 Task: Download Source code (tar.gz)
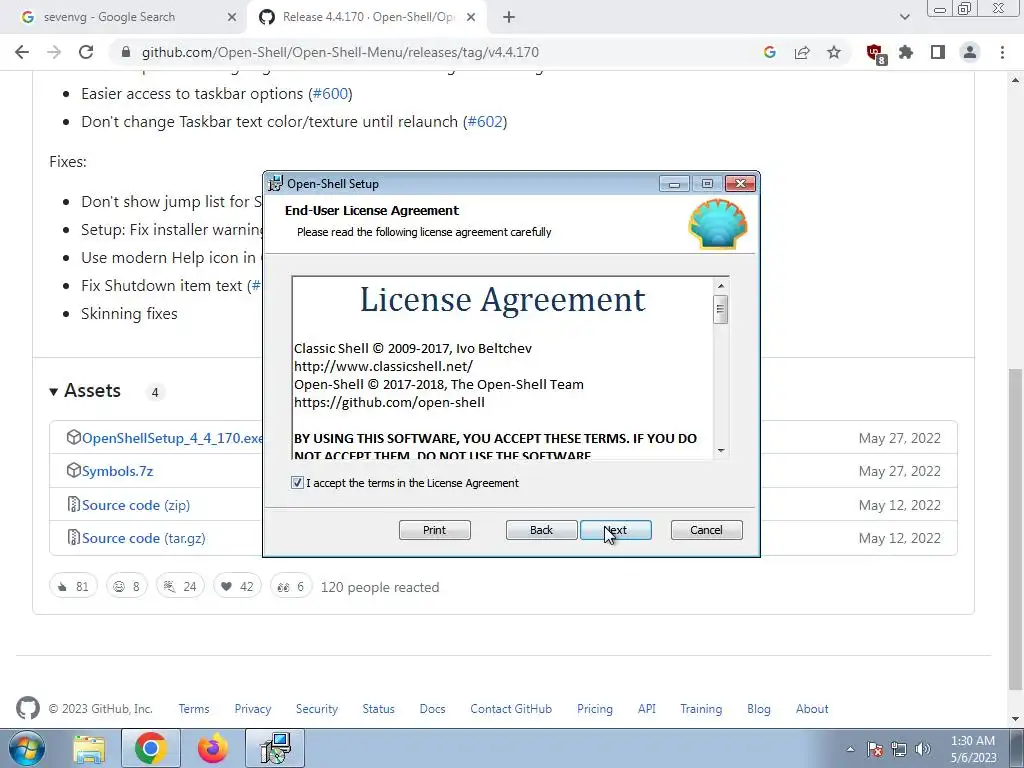[x=143, y=538]
